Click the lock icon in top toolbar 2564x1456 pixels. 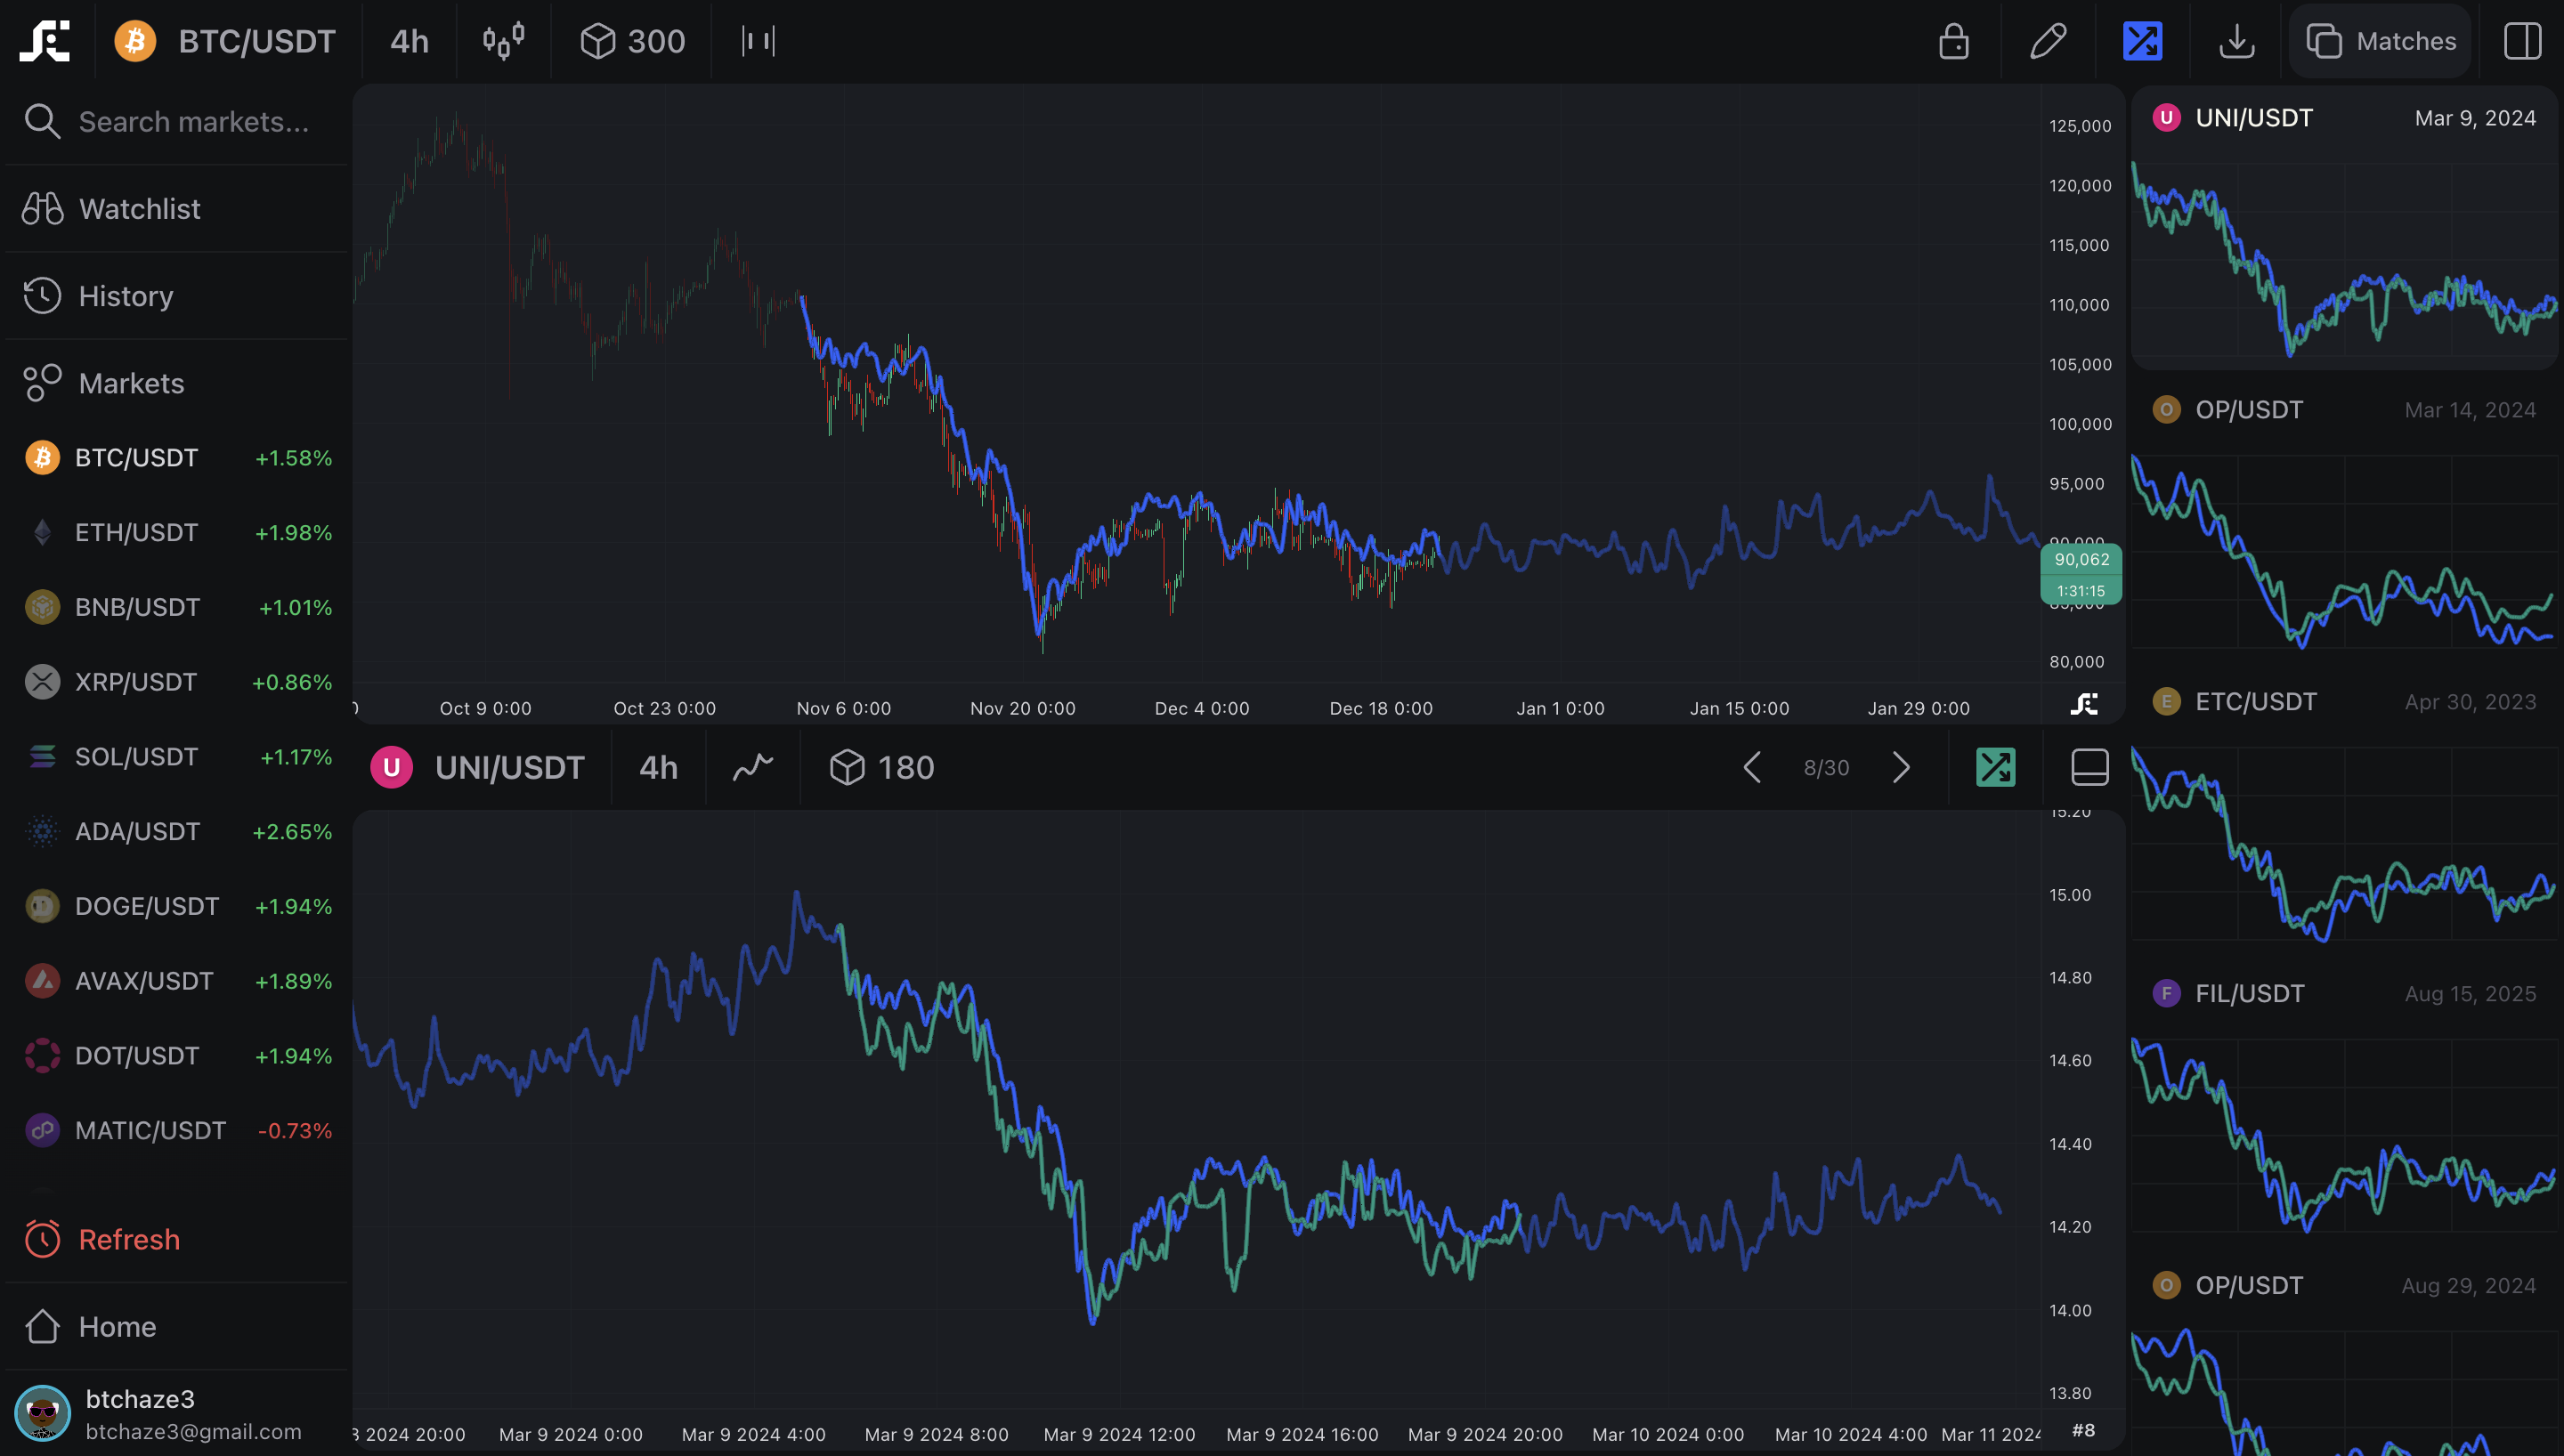[1953, 41]
